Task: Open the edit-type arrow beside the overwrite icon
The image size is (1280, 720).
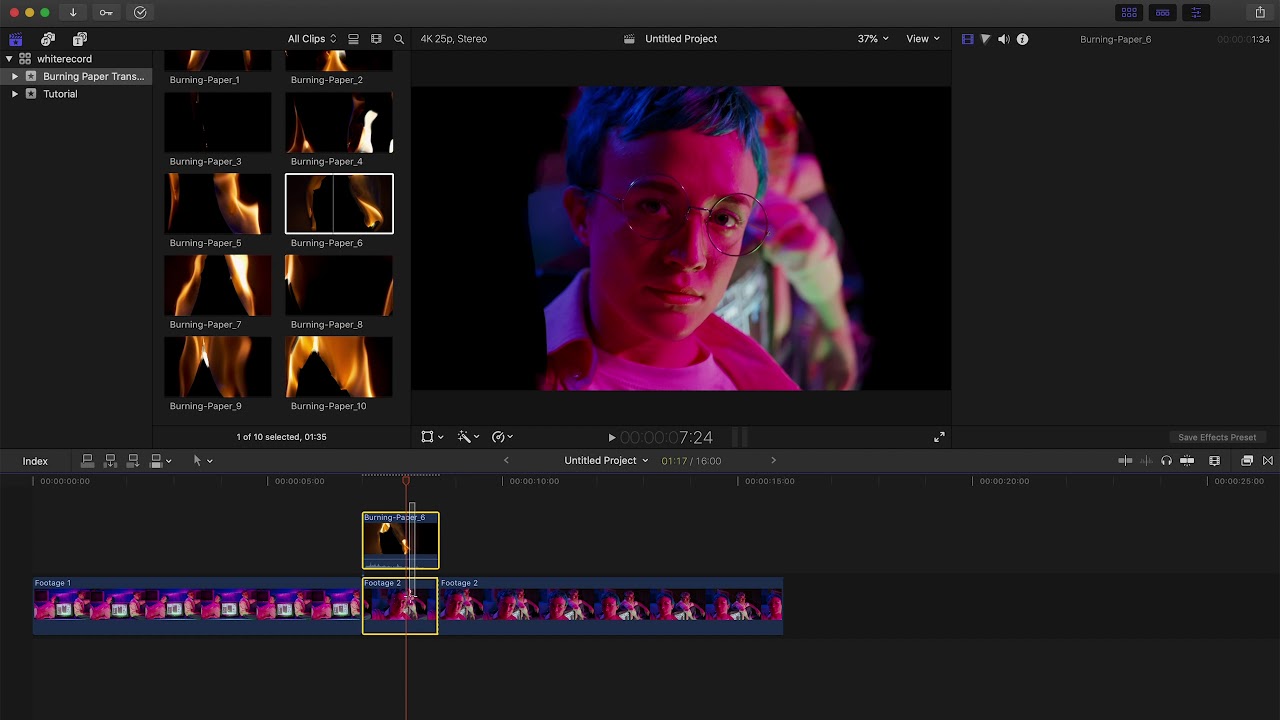Action: click(168, 461)
